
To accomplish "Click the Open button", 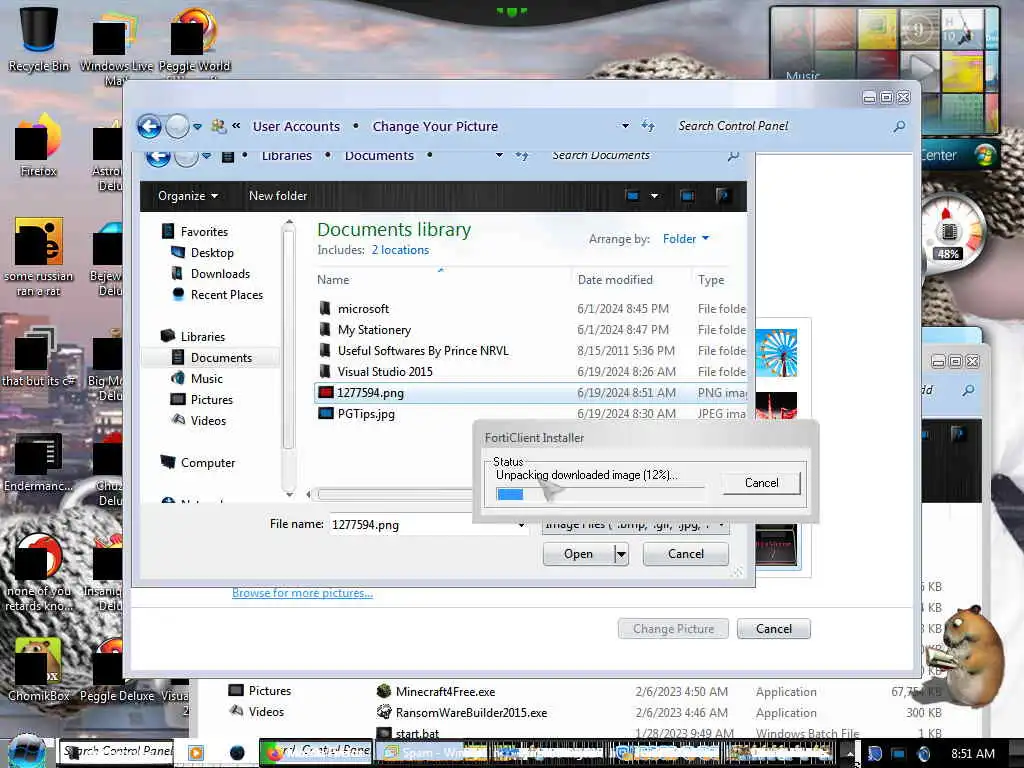I will pos(579,554).
